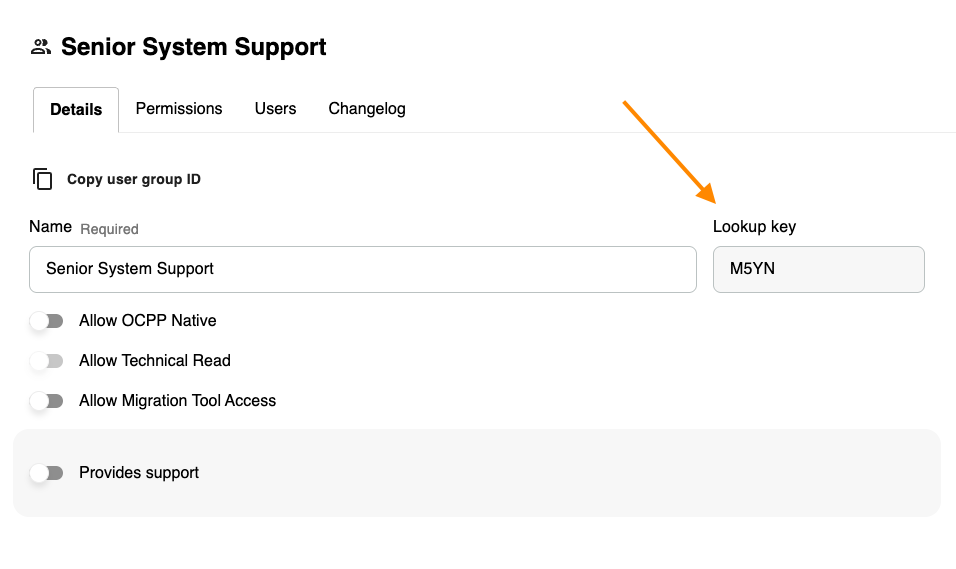Click the "Allow Technical Read" label text
956x569 pixels.
[x=155, y=361]
